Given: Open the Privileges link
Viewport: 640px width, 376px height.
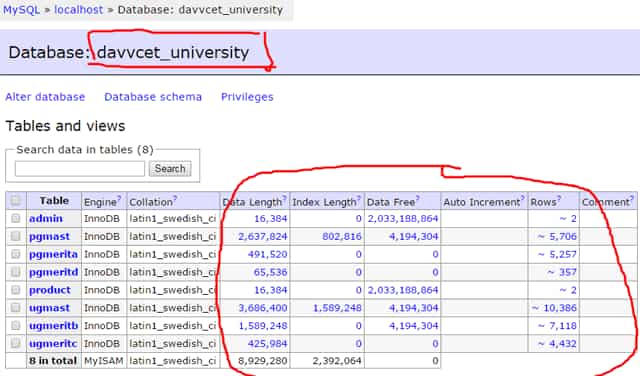Looking at the screenshot, I should click(247, 97).
